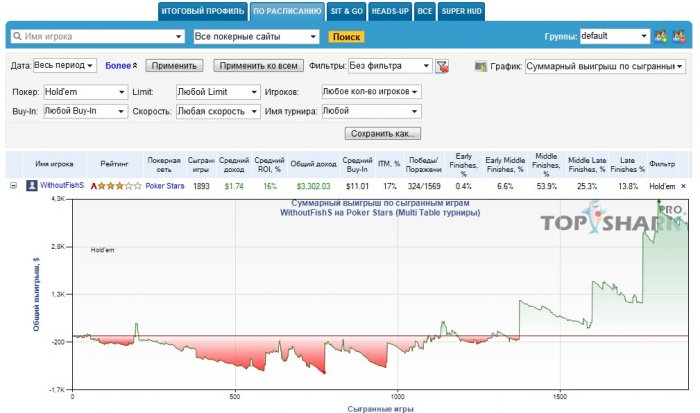Image resolution: width=700 pixels, height=413 pixels.
Task: Click the График chart icon
Action: [x=480, y=67]
